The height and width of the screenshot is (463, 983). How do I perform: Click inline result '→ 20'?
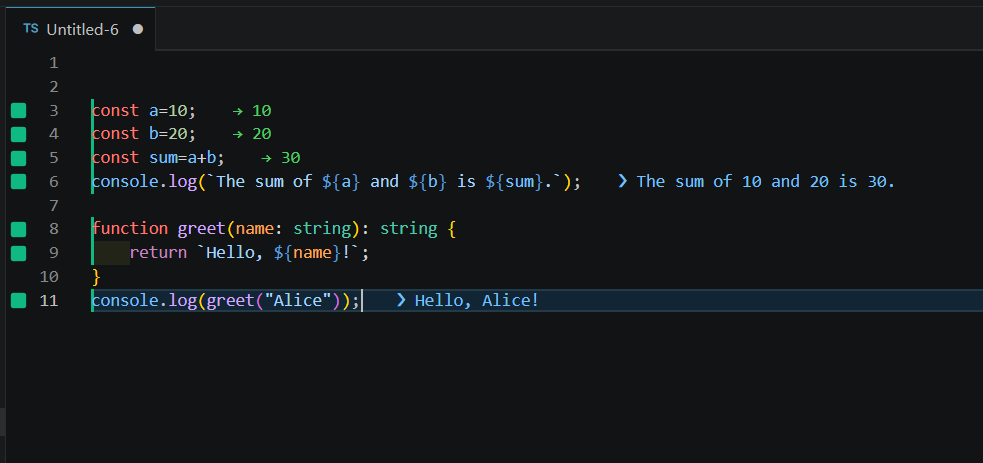click(252, 133)
